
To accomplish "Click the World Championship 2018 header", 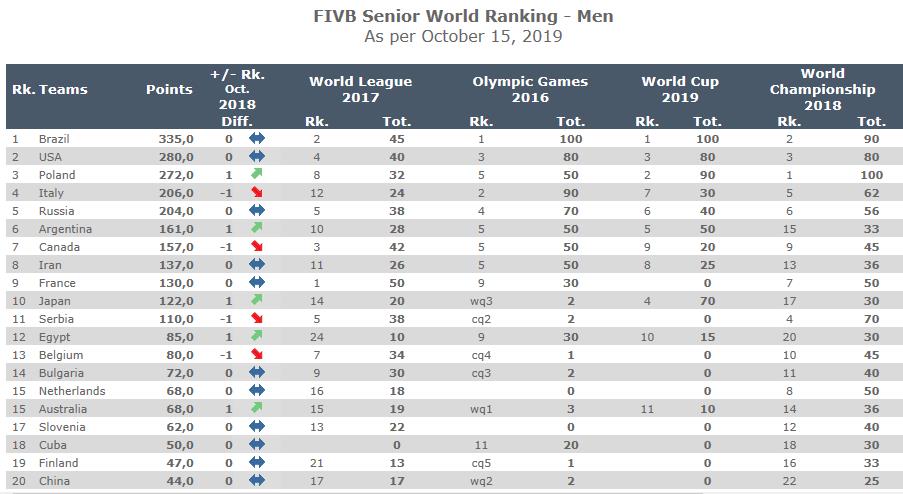I will 822,89.
